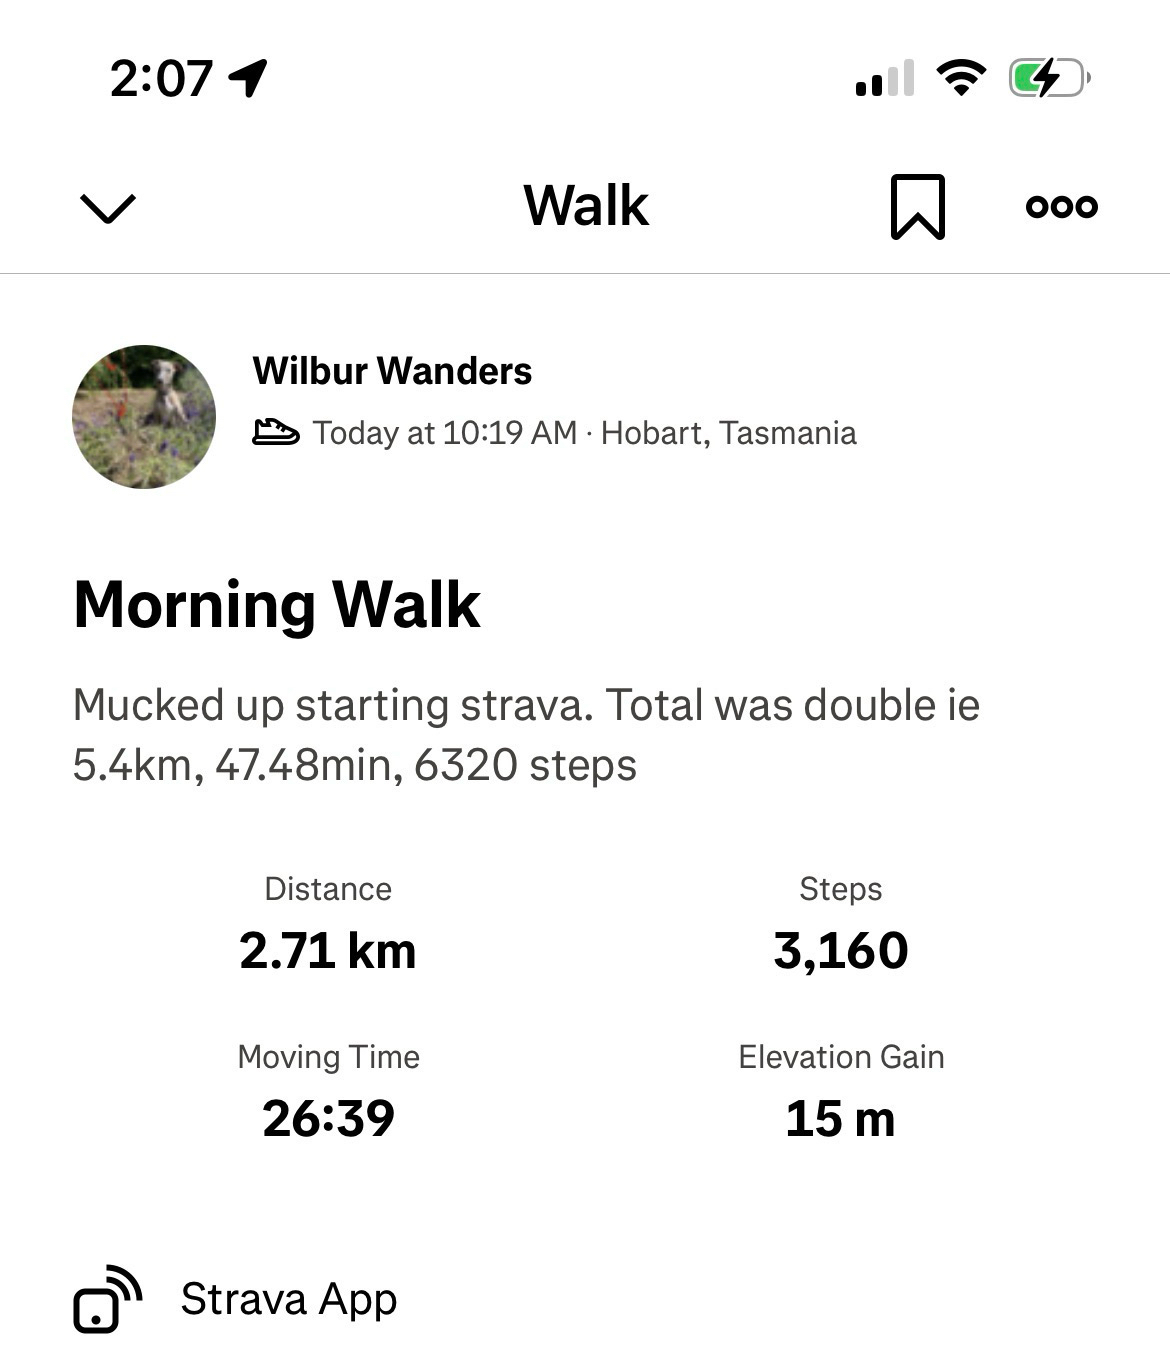Tap the shoe activity type icon
The width and height of the screenshot is (1170, 1358).
point(275,433)
